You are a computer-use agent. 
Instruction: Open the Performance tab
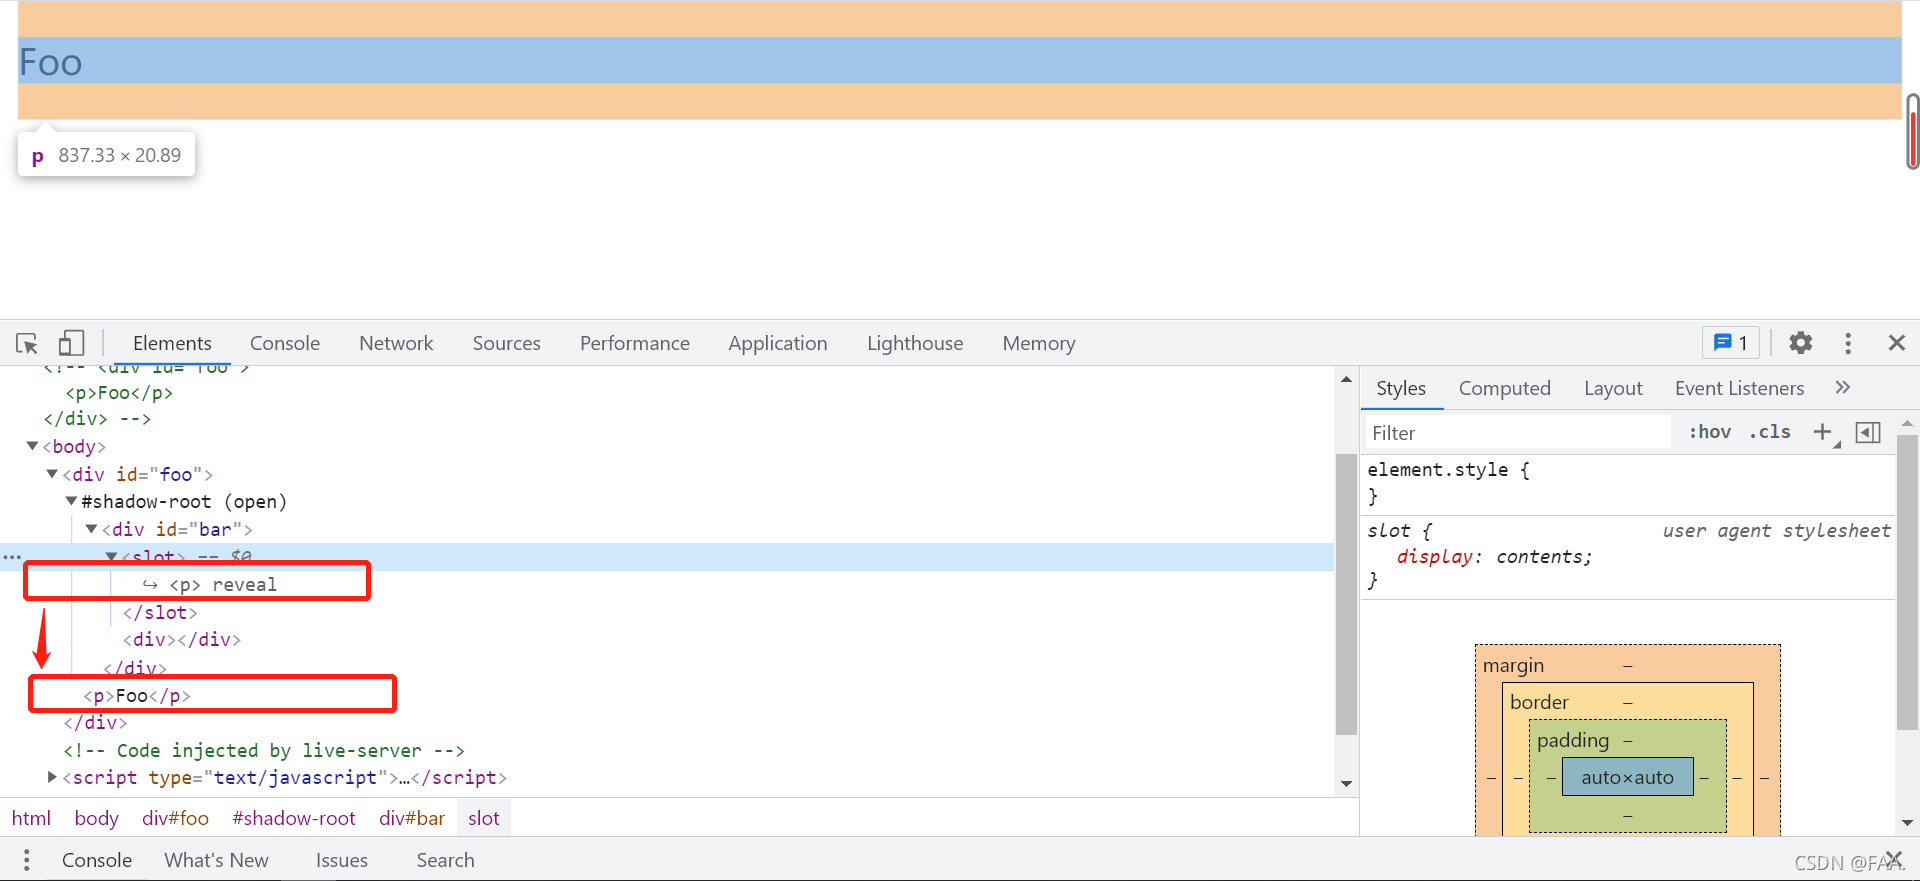click(635, 343)
